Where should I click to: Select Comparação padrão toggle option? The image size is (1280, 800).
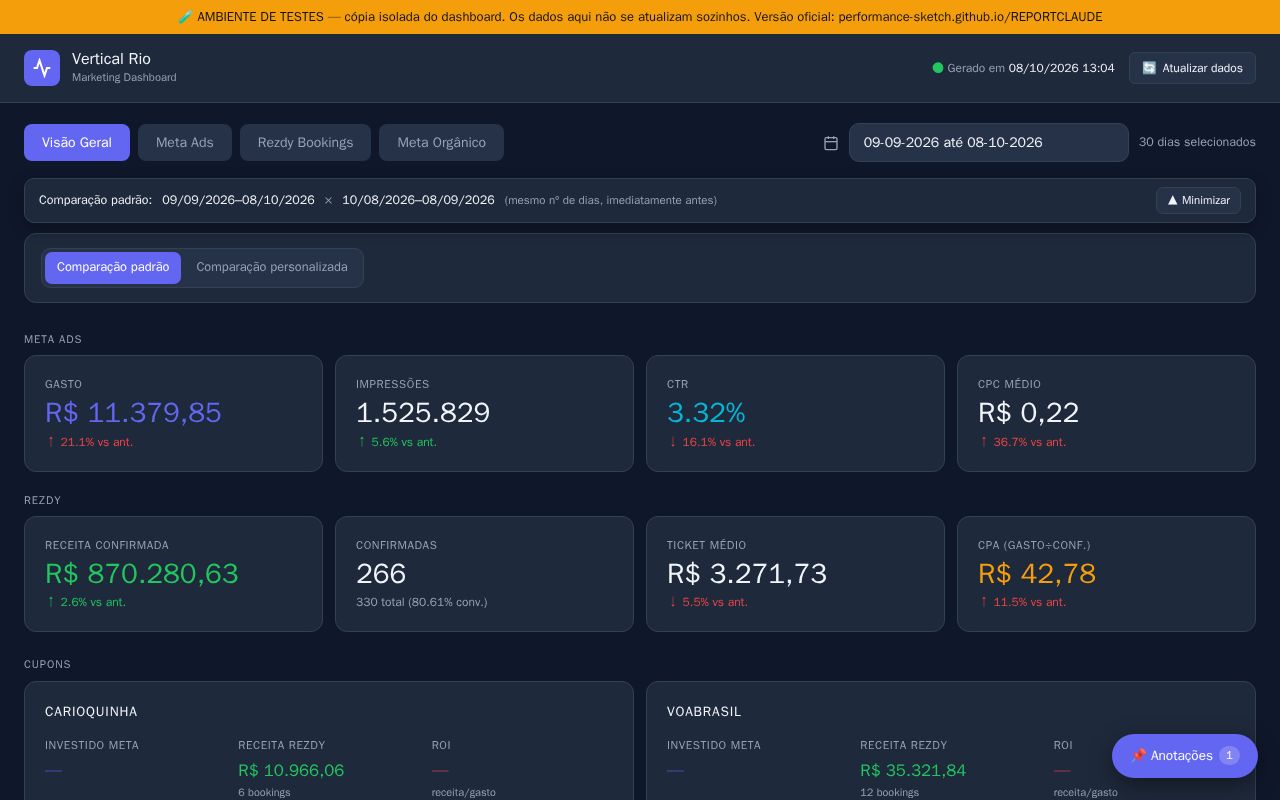pos(113,268)
